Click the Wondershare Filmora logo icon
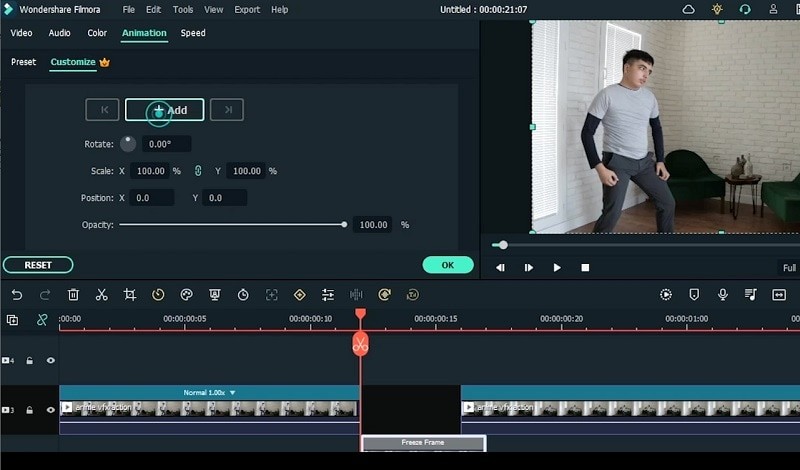This screenshot has height=470, width=800. (8, 9)
